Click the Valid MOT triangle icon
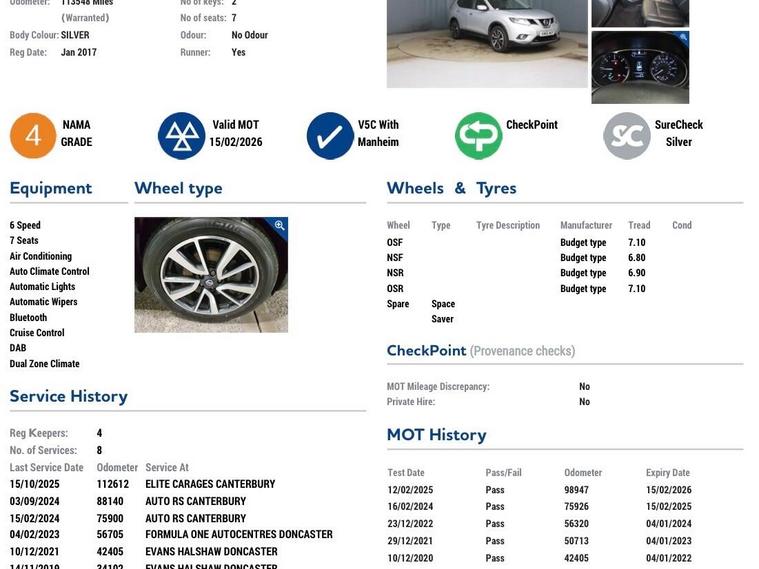The width and height of the screenshot is (759, 569). tap(181, 135)
